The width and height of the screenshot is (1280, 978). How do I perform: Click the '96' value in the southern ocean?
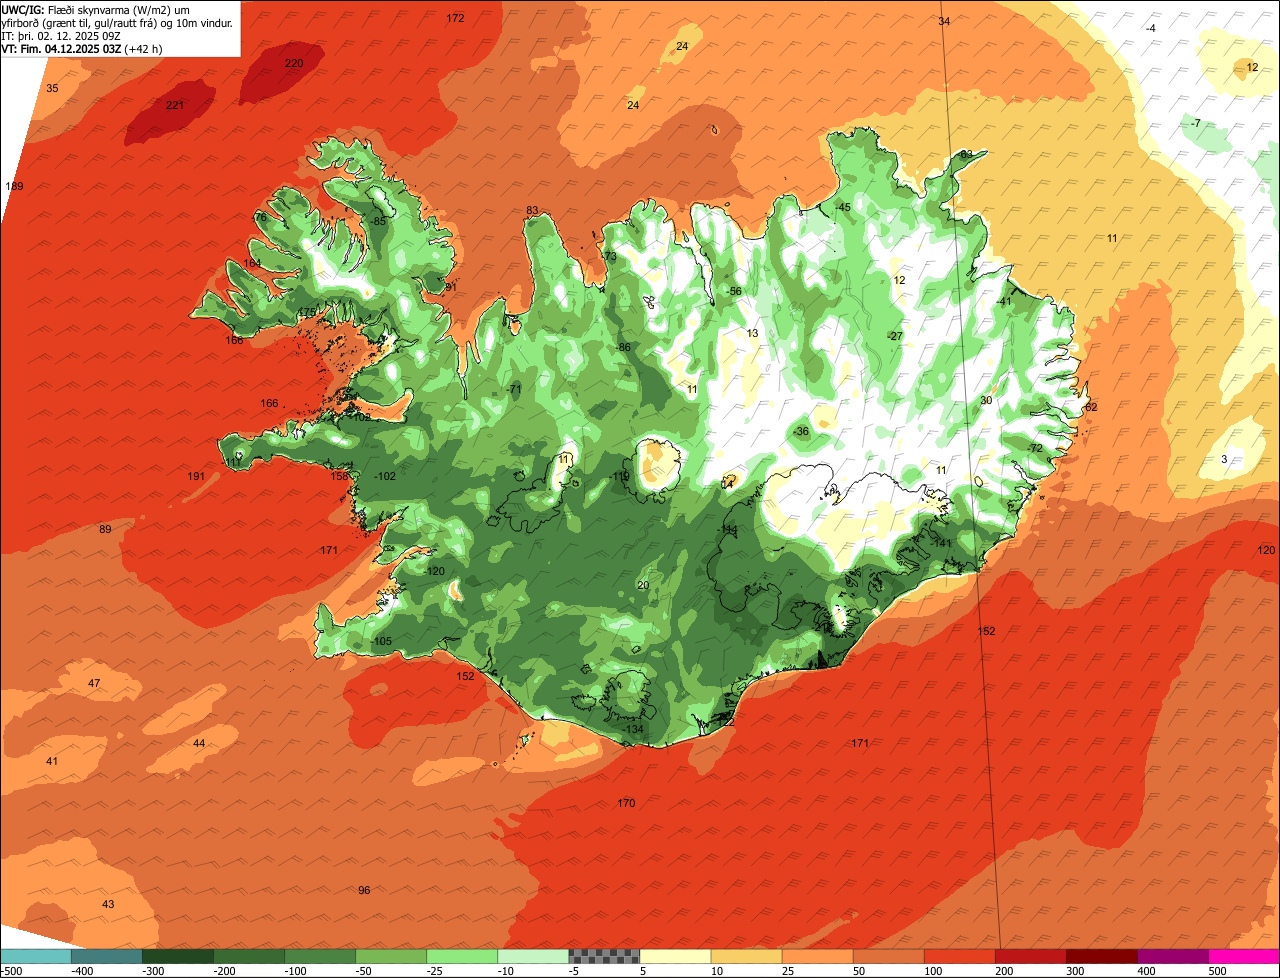tap(364, 890)
